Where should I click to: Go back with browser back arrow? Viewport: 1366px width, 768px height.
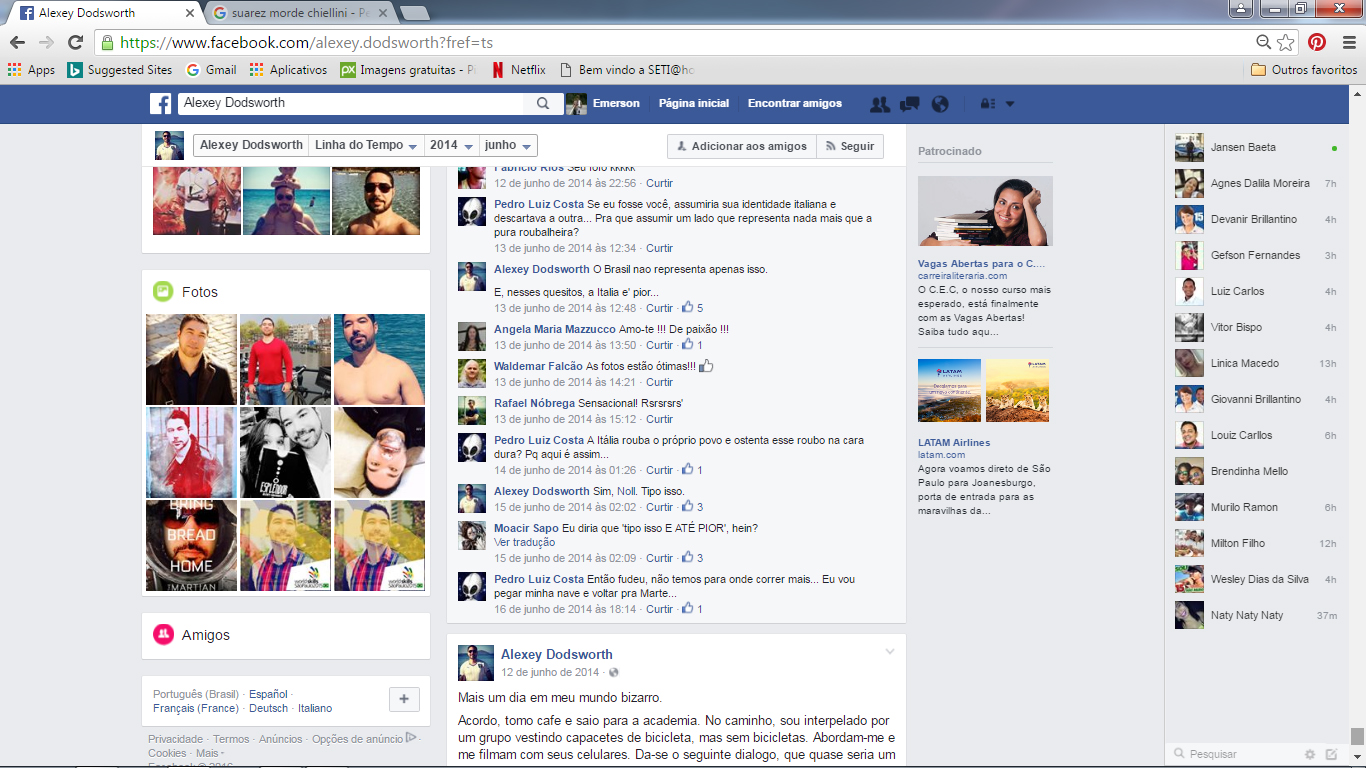coord(17,42)
